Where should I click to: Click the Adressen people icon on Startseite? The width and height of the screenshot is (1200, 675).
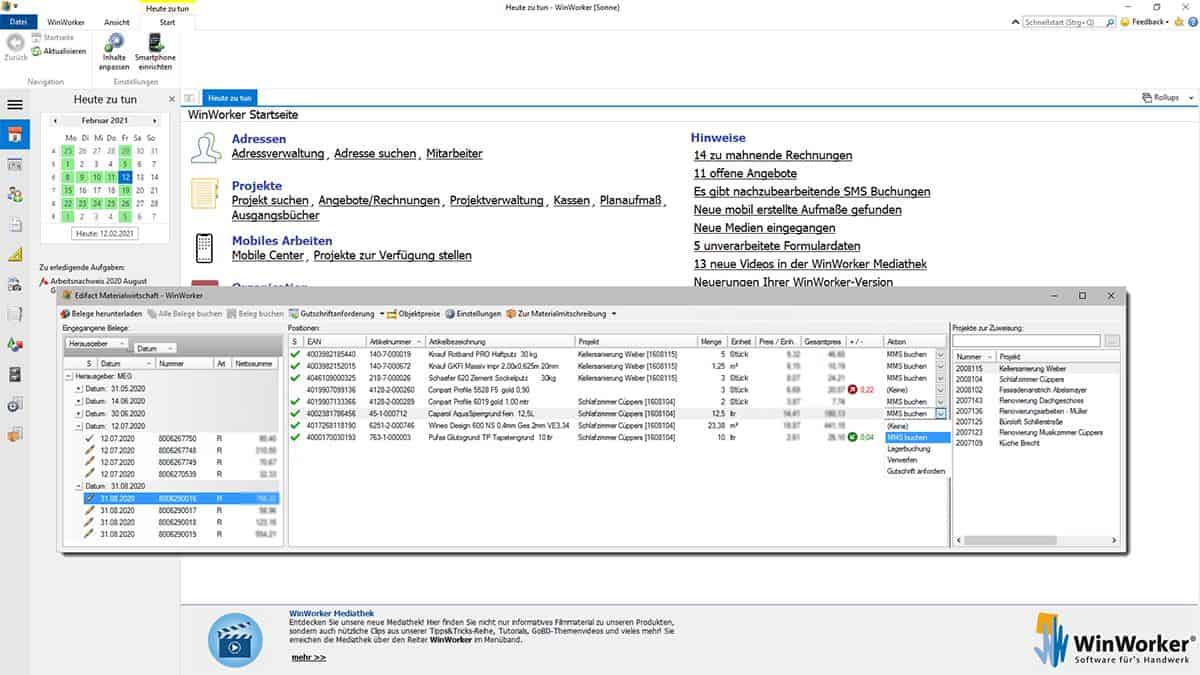pyautogui.click(x=206, y=147)
